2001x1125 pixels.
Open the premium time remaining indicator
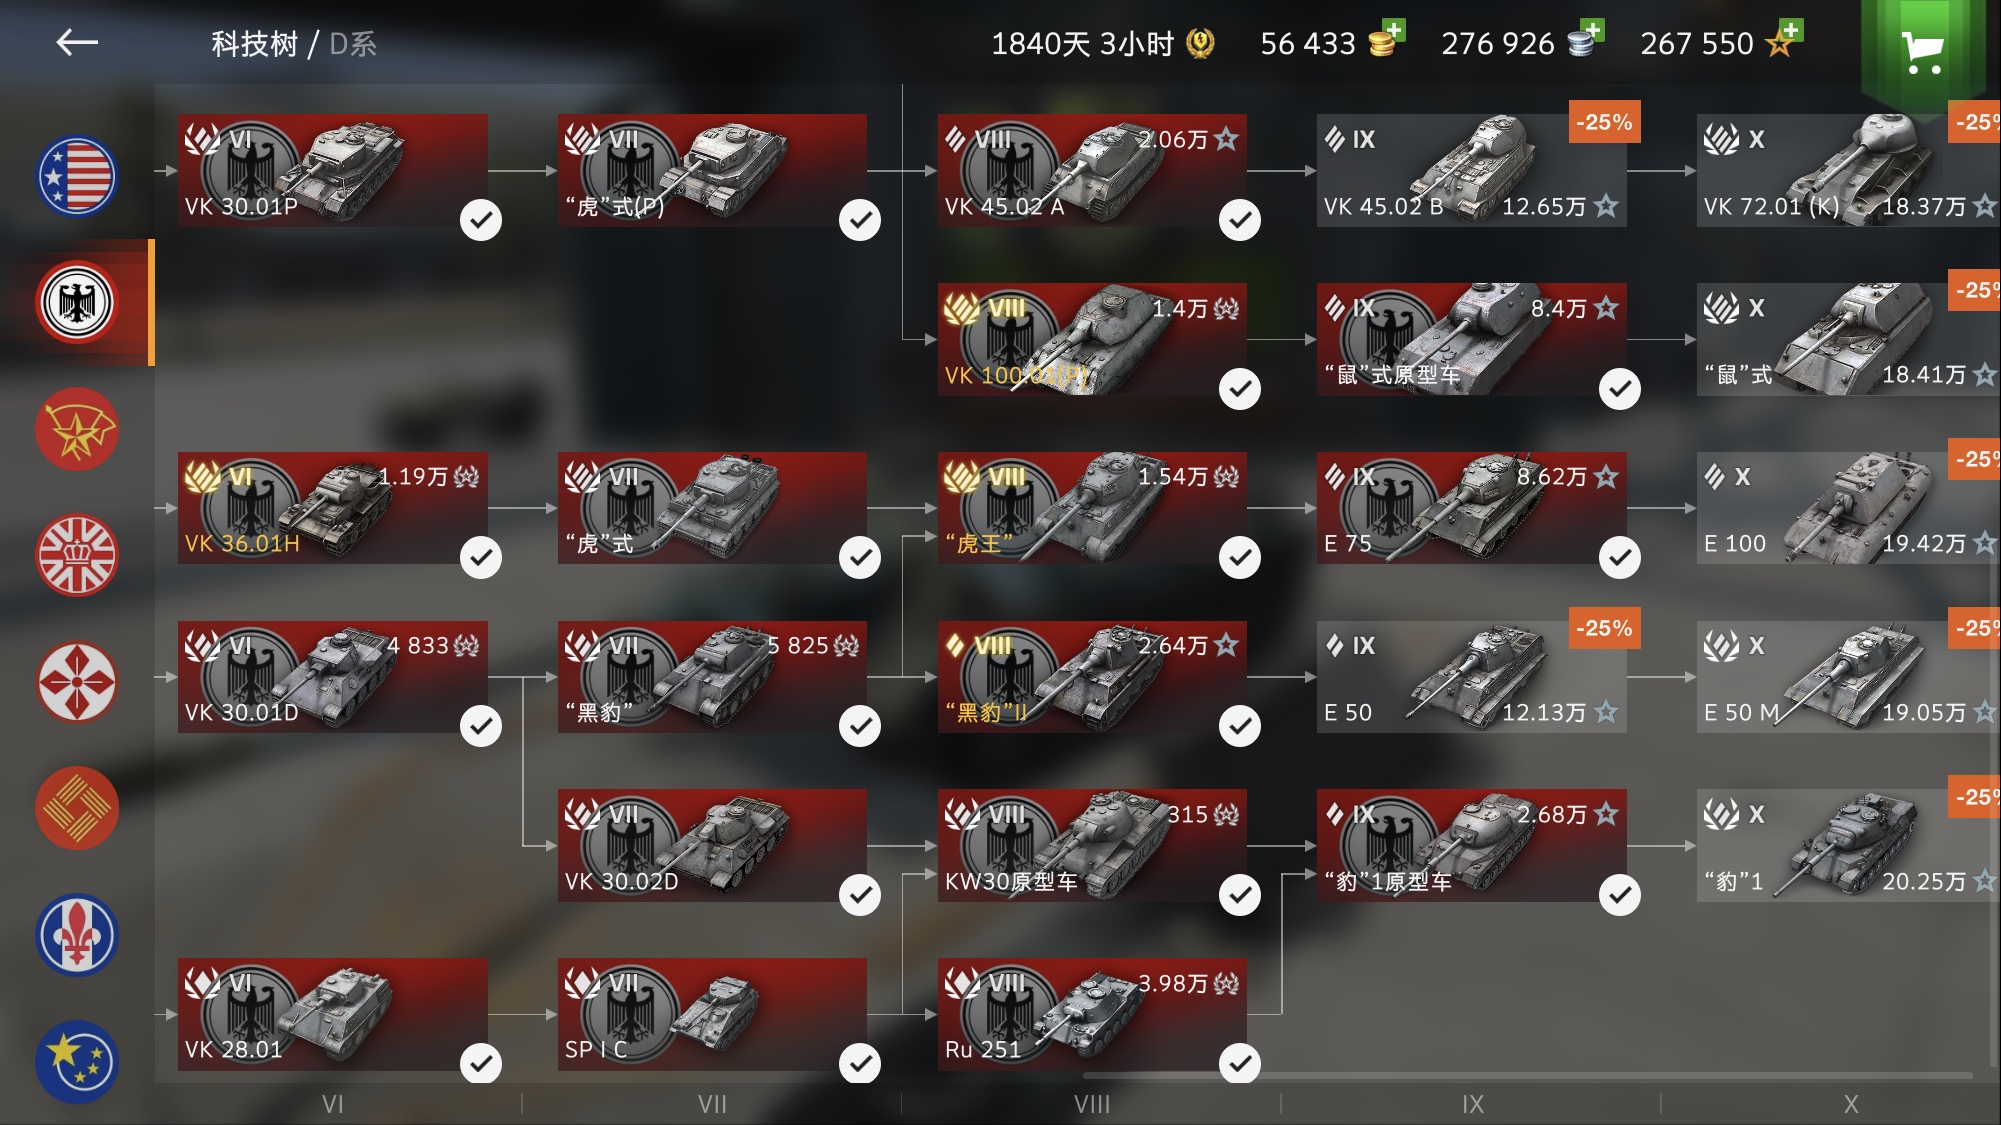[1102, 43]
